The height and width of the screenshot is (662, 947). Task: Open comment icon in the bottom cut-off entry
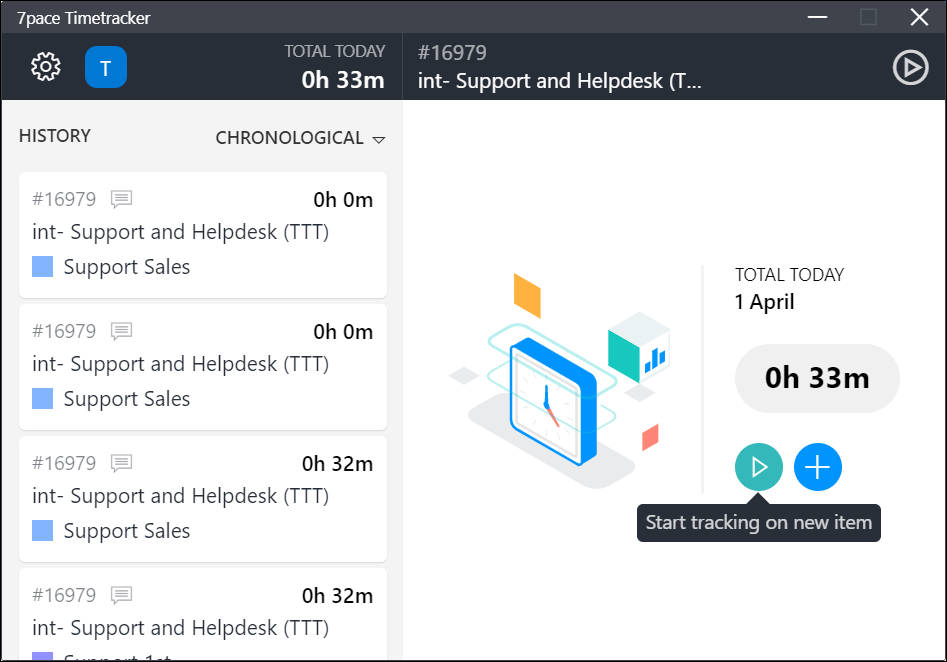121,595
